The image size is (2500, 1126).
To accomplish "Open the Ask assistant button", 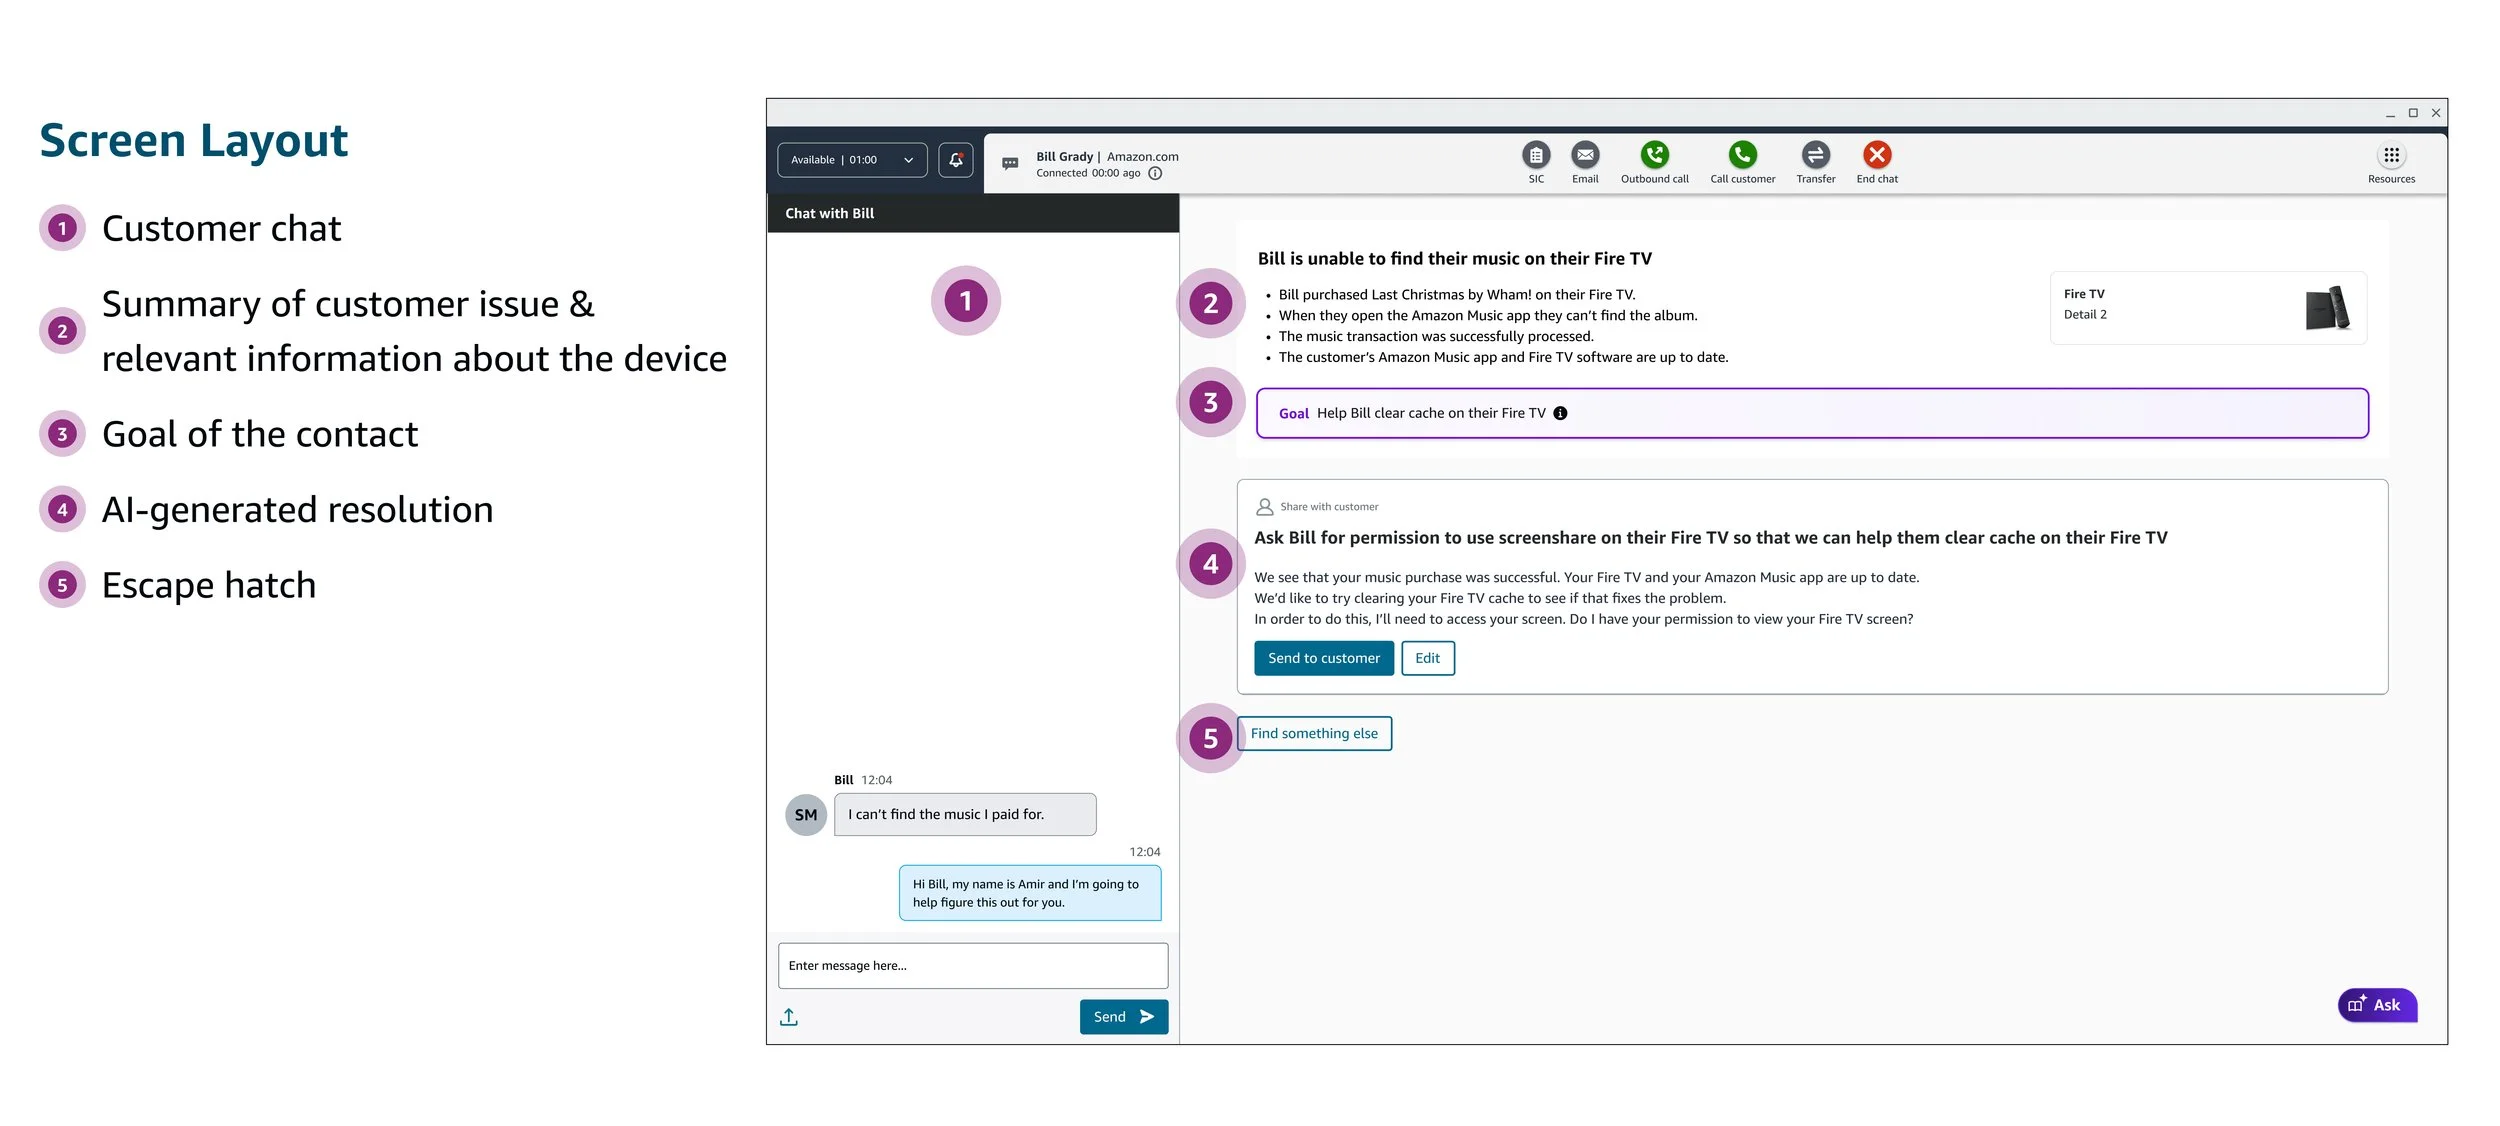I will 2376,1005.
